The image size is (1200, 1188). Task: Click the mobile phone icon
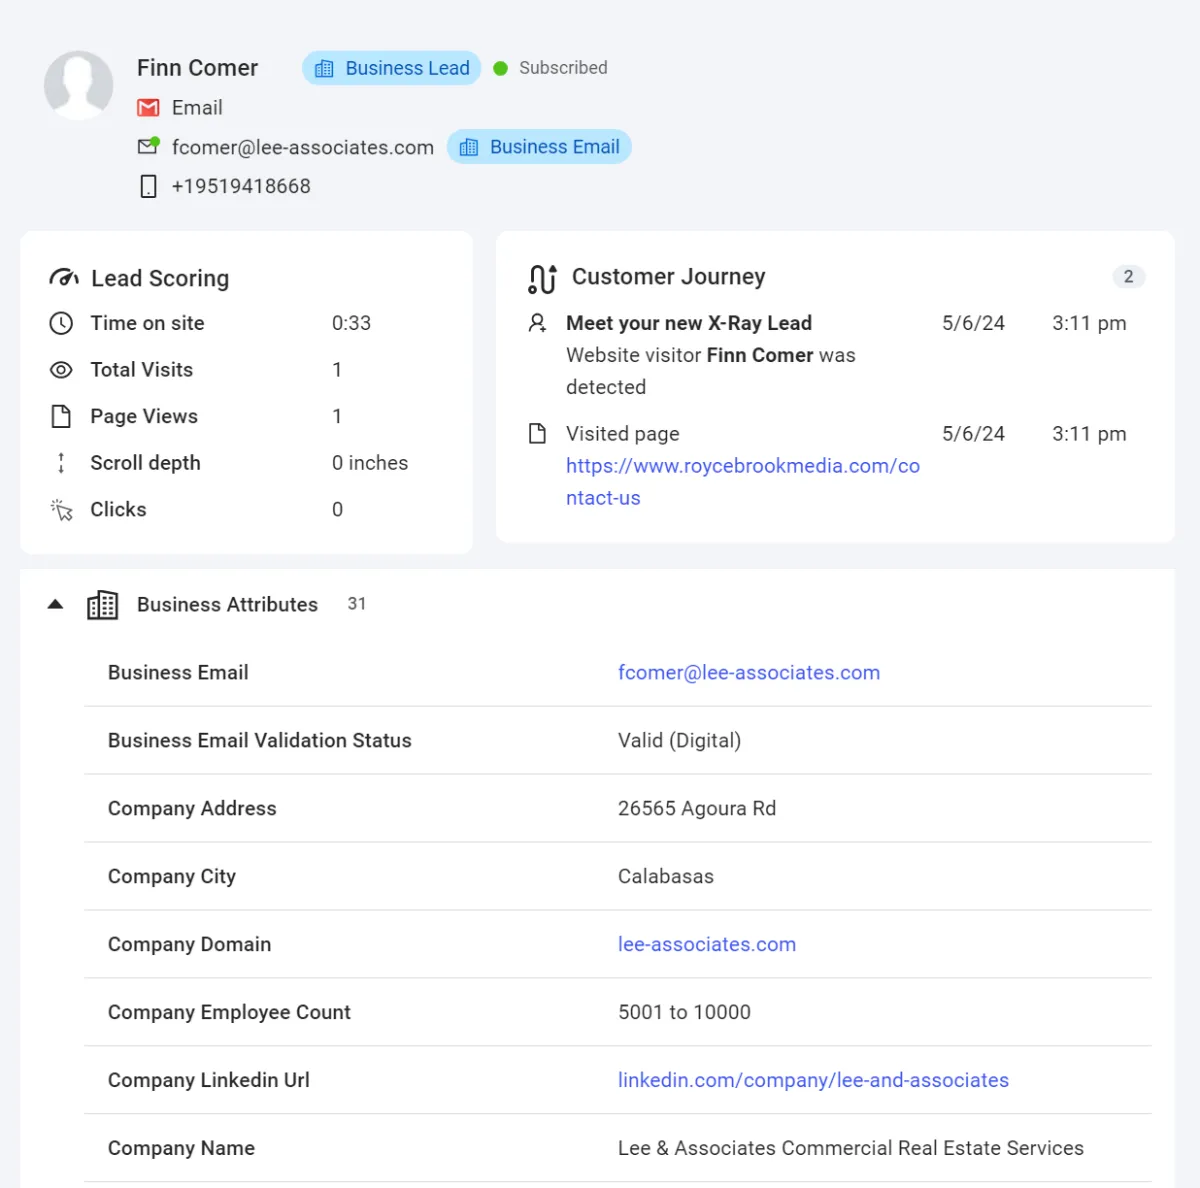[148, 186]
